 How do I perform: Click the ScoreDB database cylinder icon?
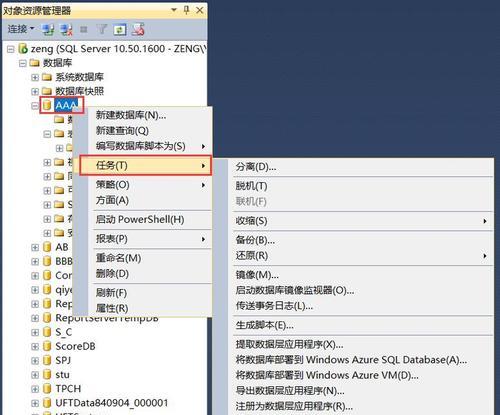[x=47, y=346]
